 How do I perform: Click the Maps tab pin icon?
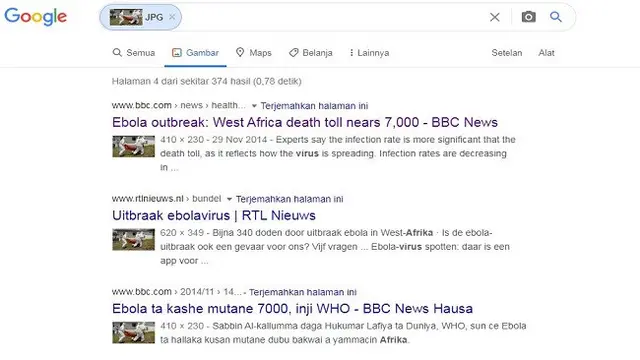(x=240, y=52)
